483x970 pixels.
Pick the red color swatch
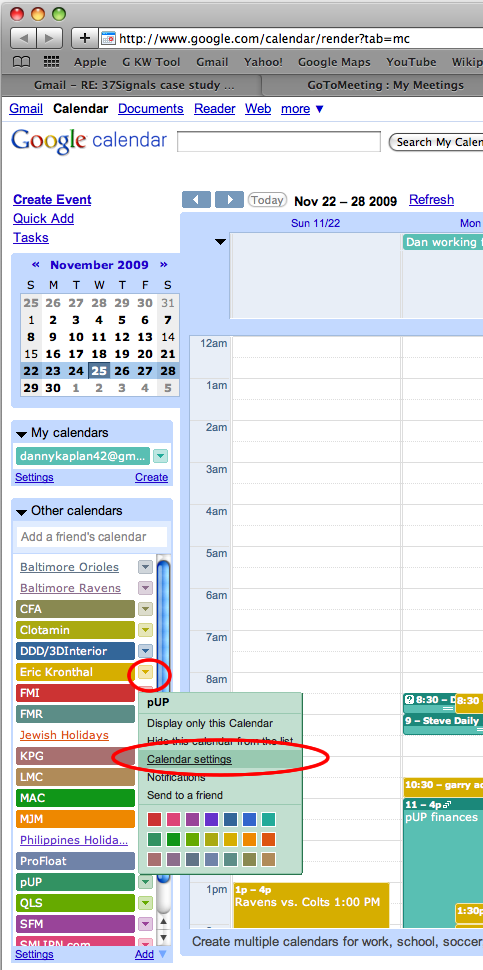pos(155,820)
